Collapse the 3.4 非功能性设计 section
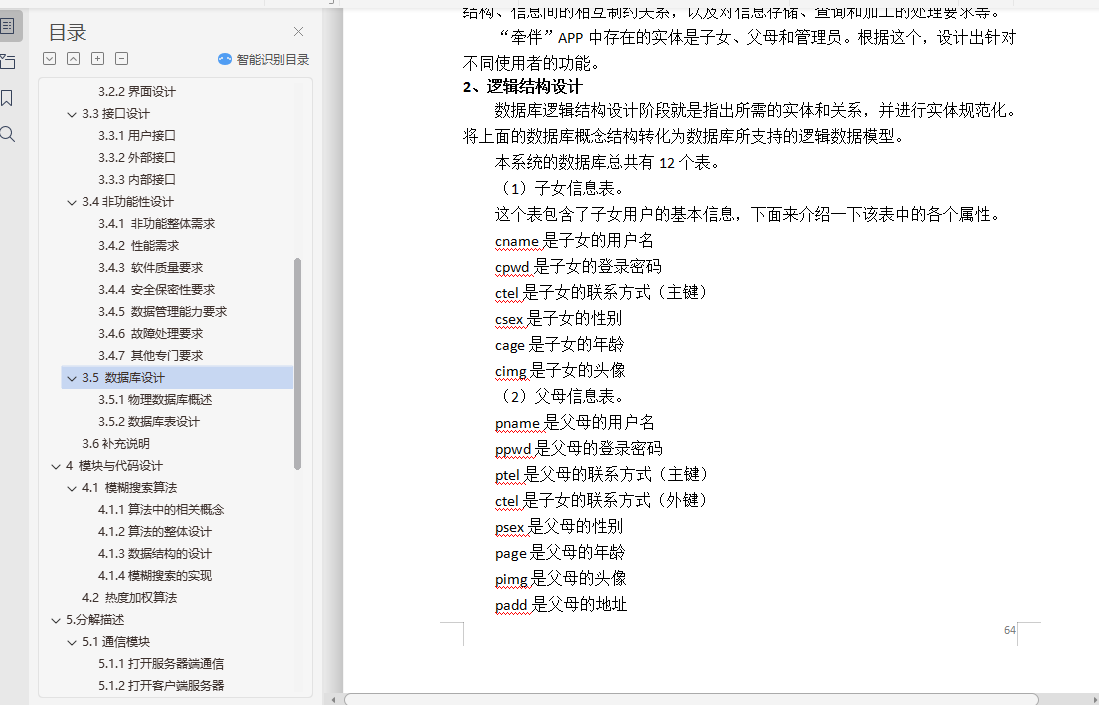 pos(71,203)
